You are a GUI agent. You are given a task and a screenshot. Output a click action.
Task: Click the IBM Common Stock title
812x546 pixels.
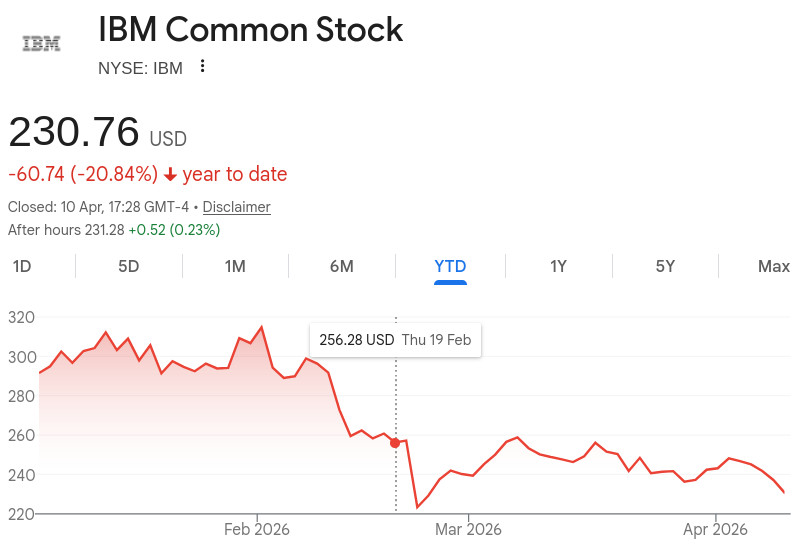(x=250, y=30)
